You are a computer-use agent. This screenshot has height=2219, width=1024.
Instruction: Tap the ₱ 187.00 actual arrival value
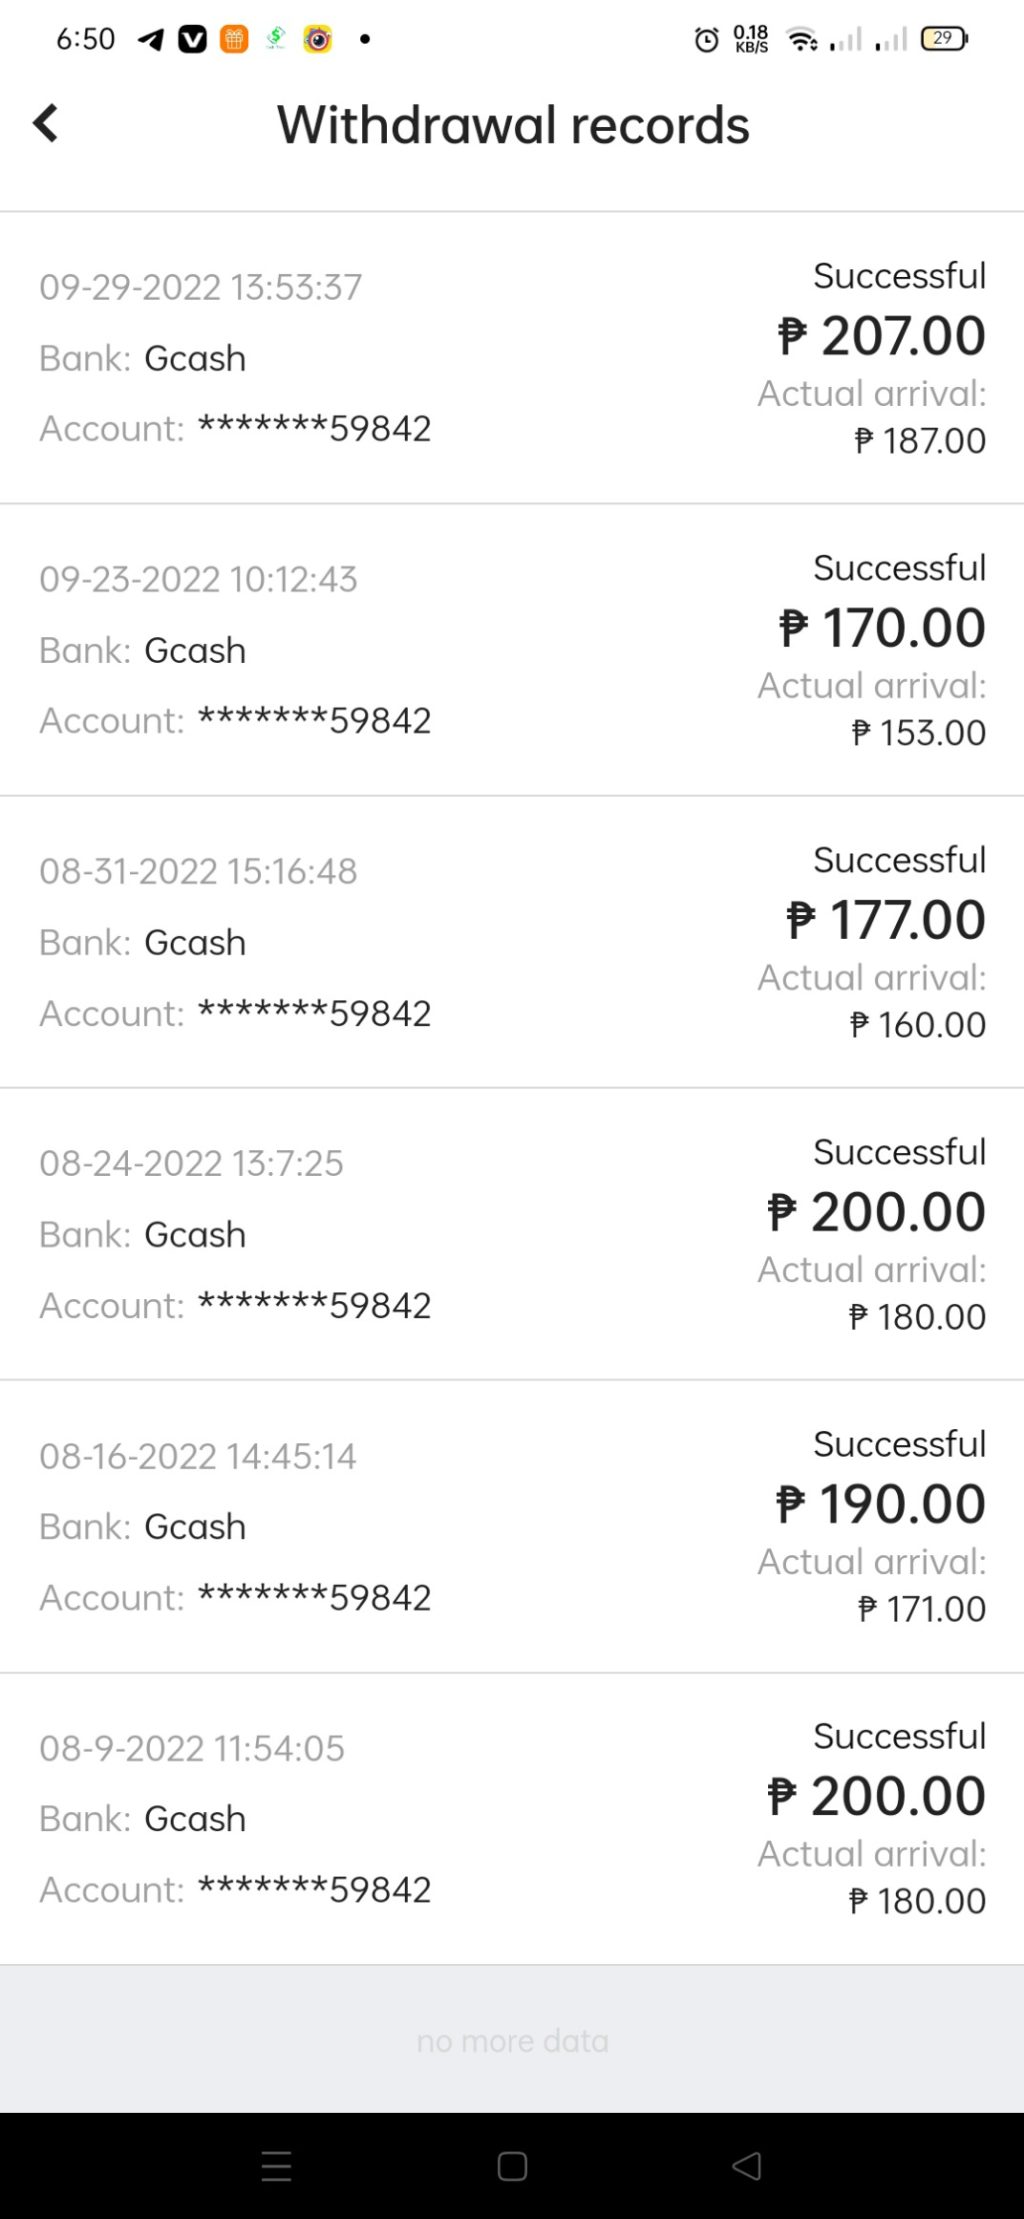coord(920,441)
